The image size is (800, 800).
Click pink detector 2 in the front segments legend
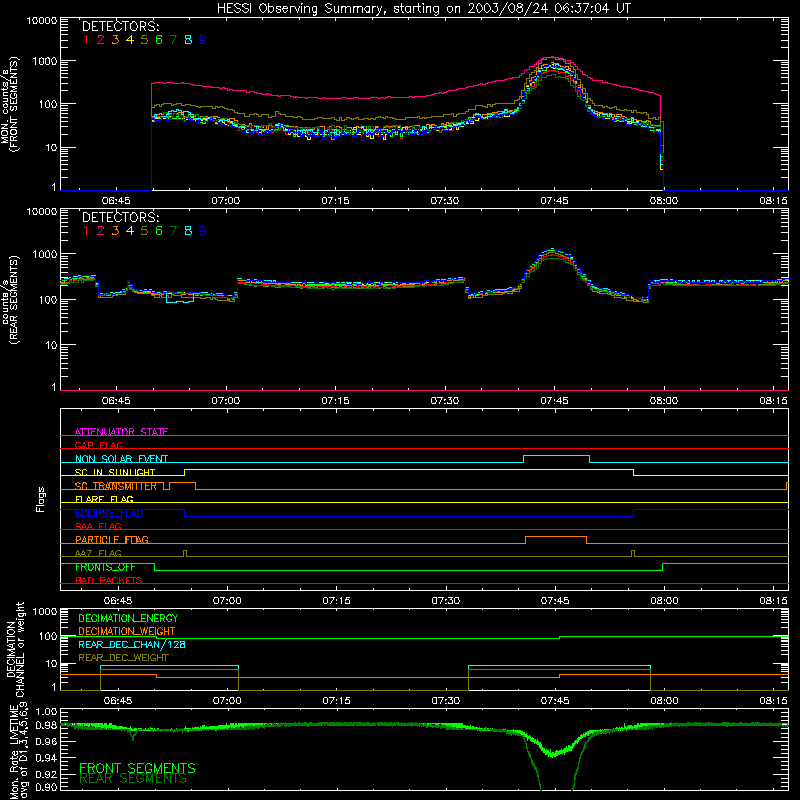coord(101,40)
